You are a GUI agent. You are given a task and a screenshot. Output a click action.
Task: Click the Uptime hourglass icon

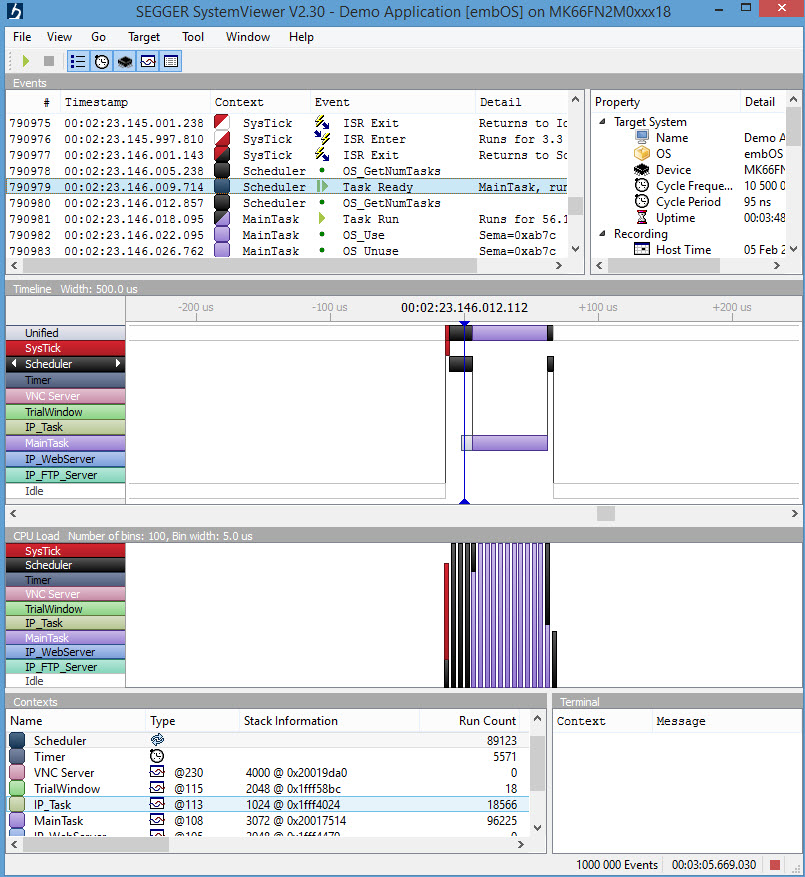642,218
